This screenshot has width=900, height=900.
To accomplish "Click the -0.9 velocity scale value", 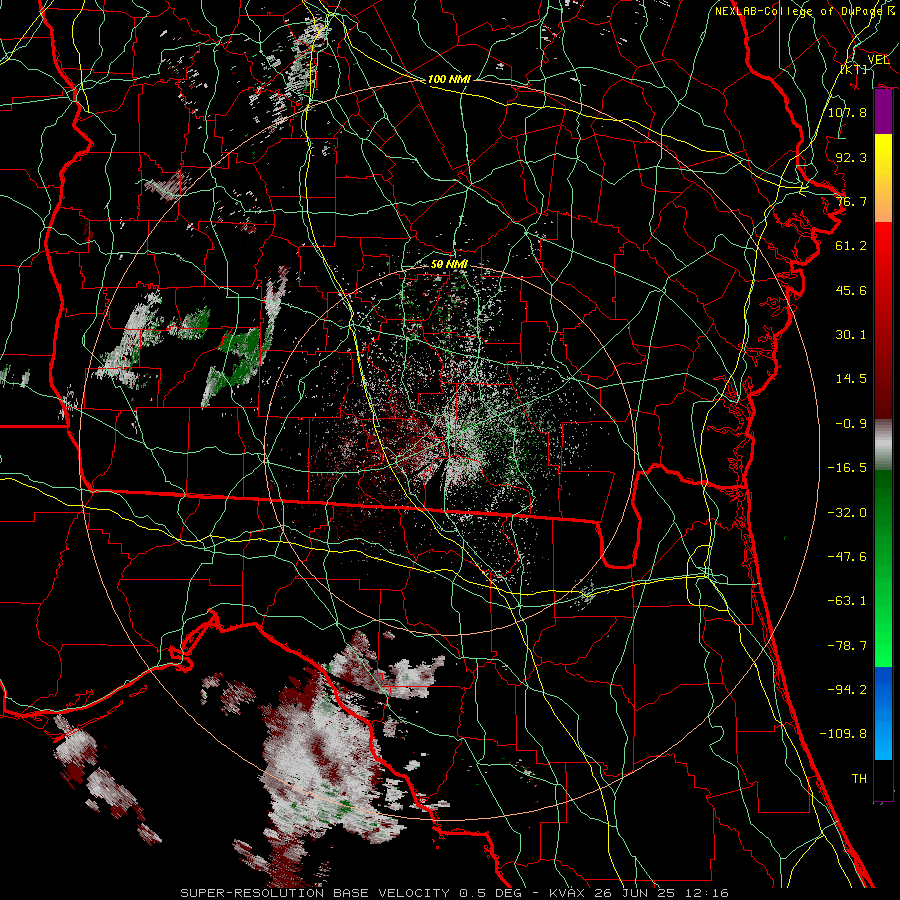I will [851, 424].
